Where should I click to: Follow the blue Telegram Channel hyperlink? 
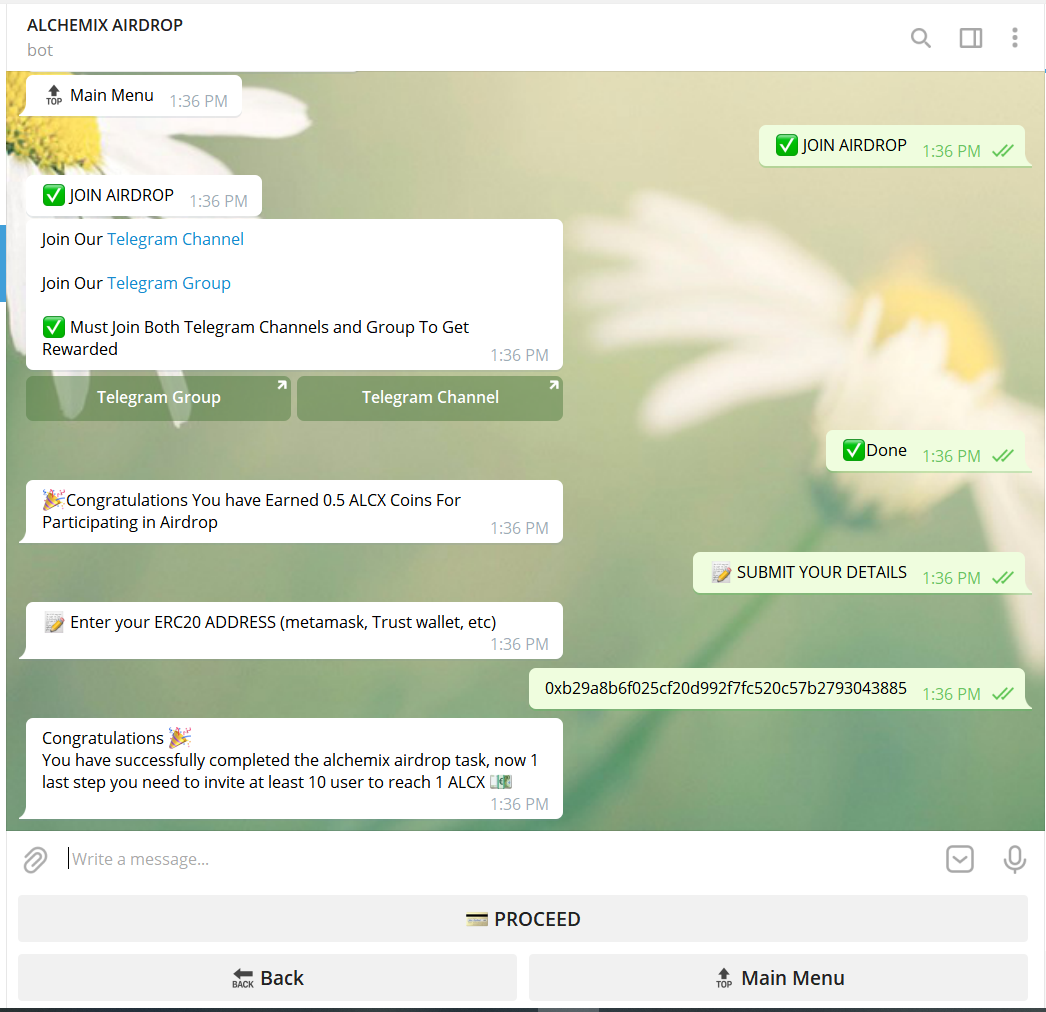click(175, 239)
